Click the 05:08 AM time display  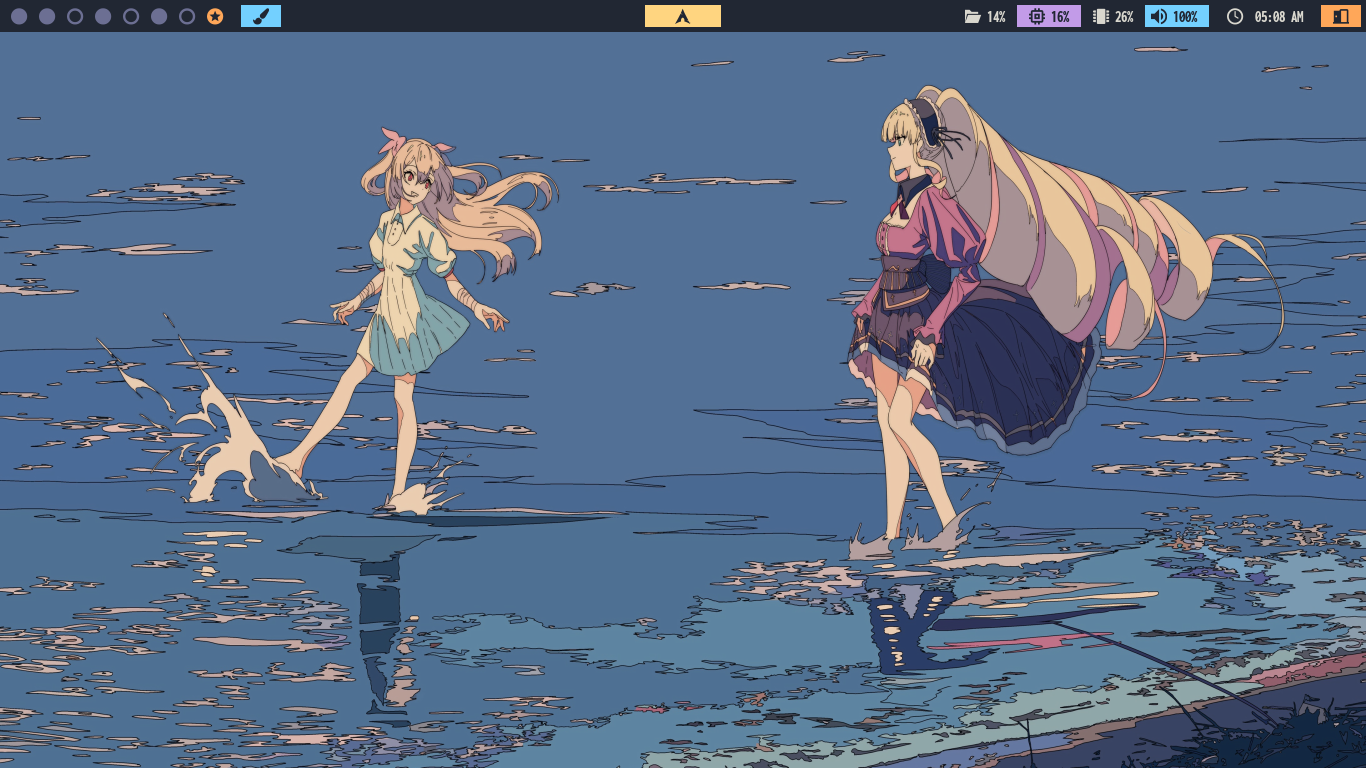(x=1279, y=17)
